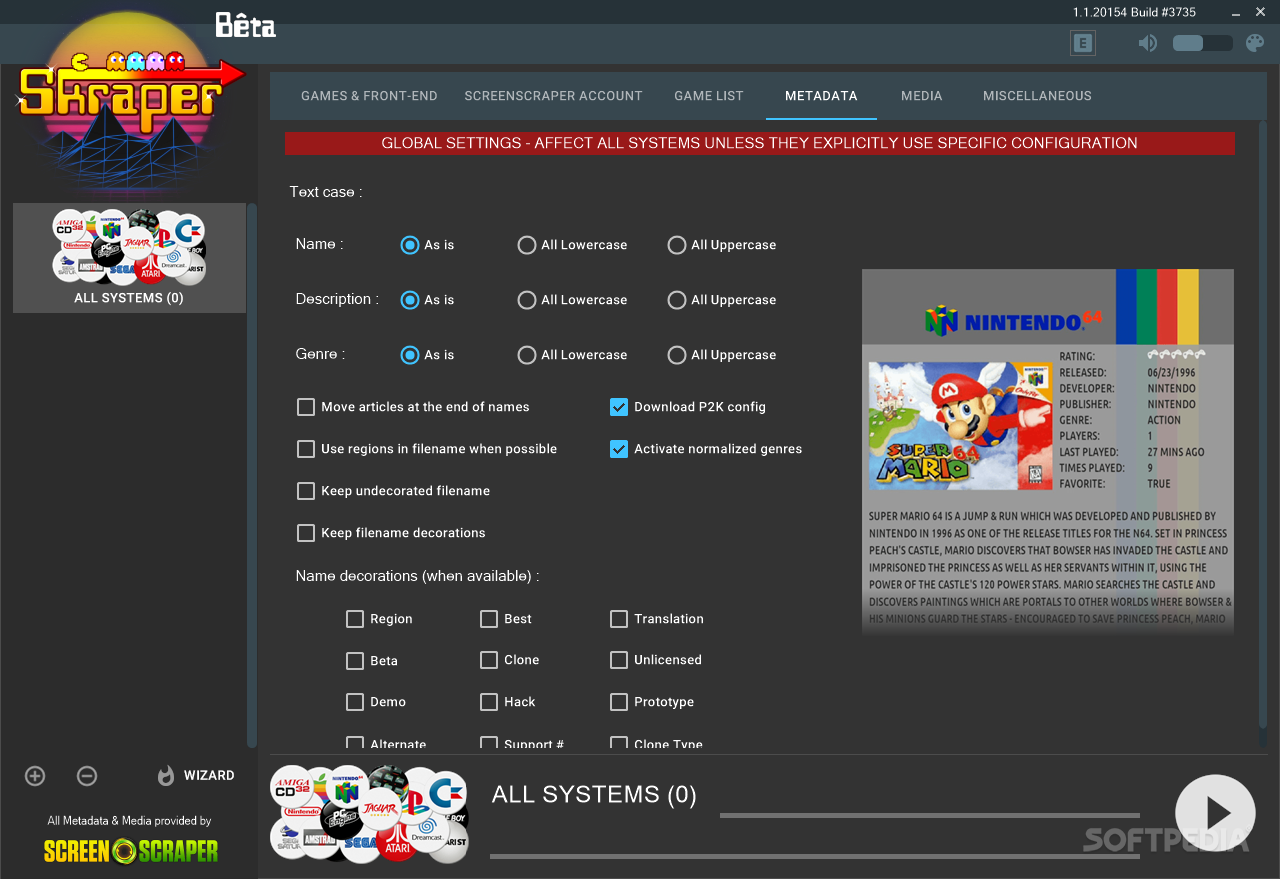Click the 'Name decorations (when available) :' label
The height and width of the screenshot is (879, 1280).
(x=417, y=576)
